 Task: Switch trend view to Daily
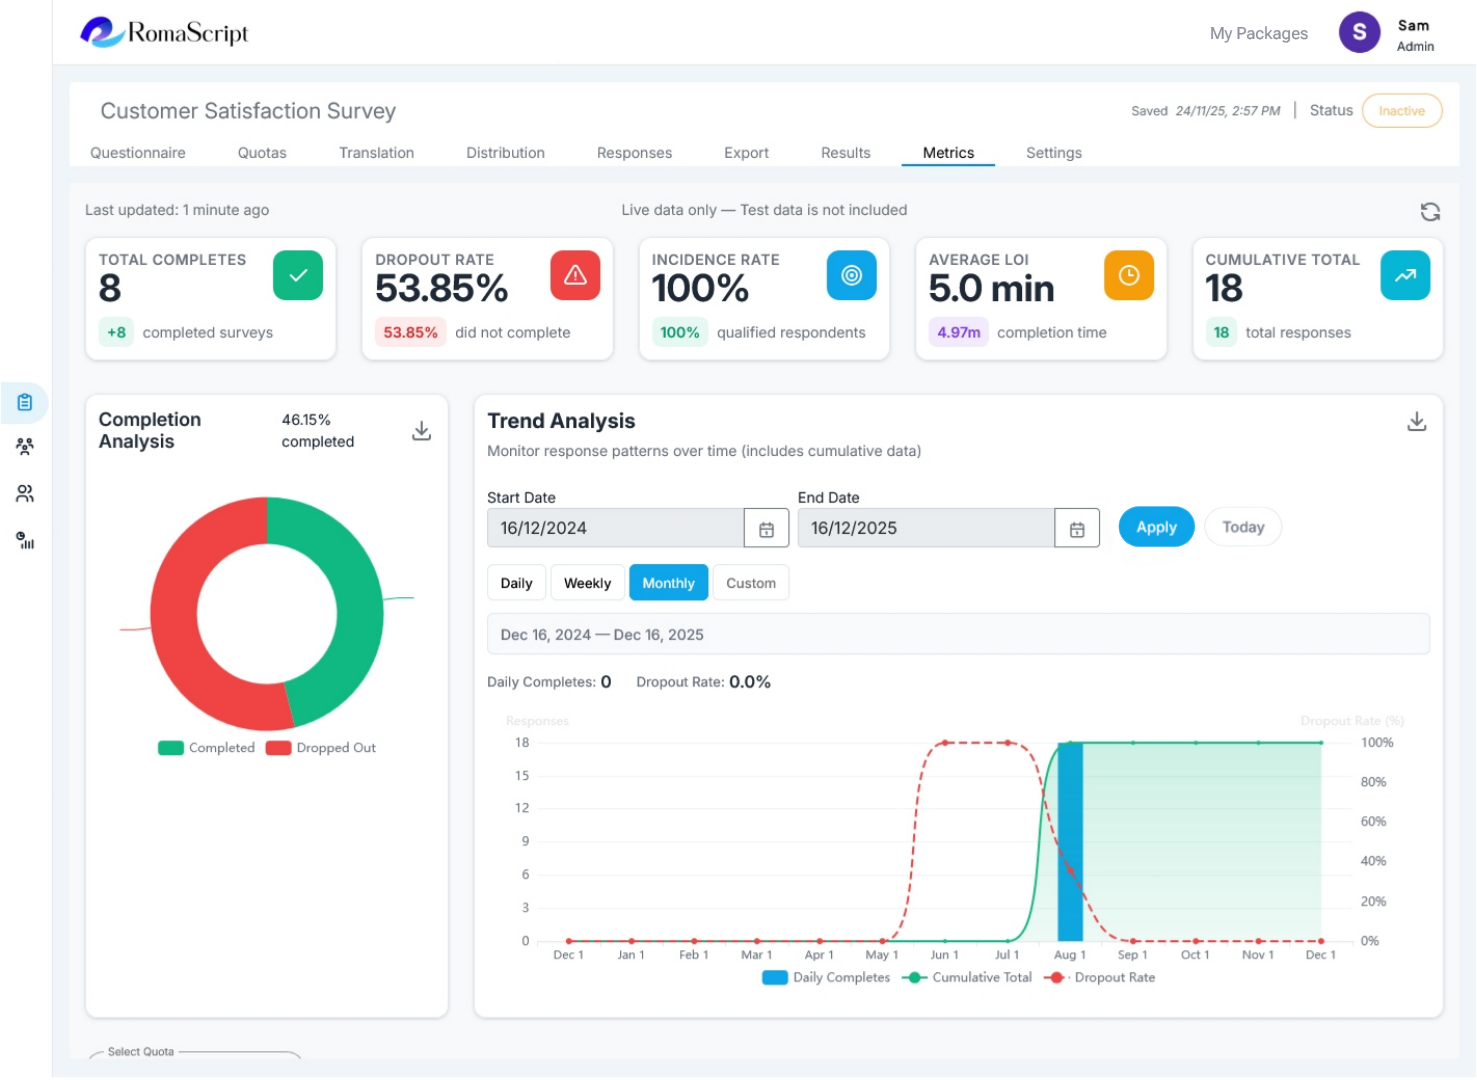(516, 583)
